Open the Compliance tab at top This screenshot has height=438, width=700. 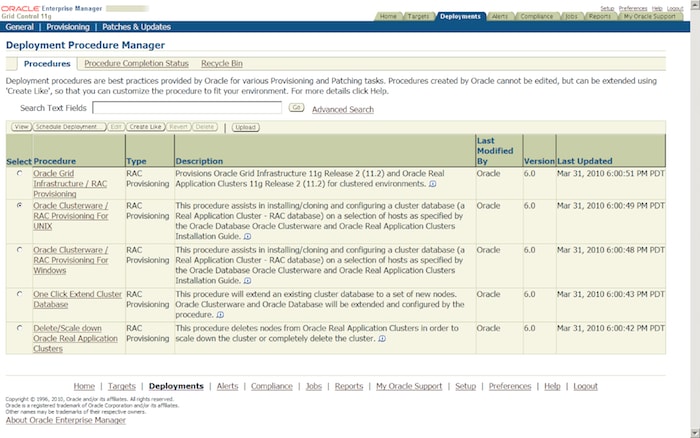[537, 17]
